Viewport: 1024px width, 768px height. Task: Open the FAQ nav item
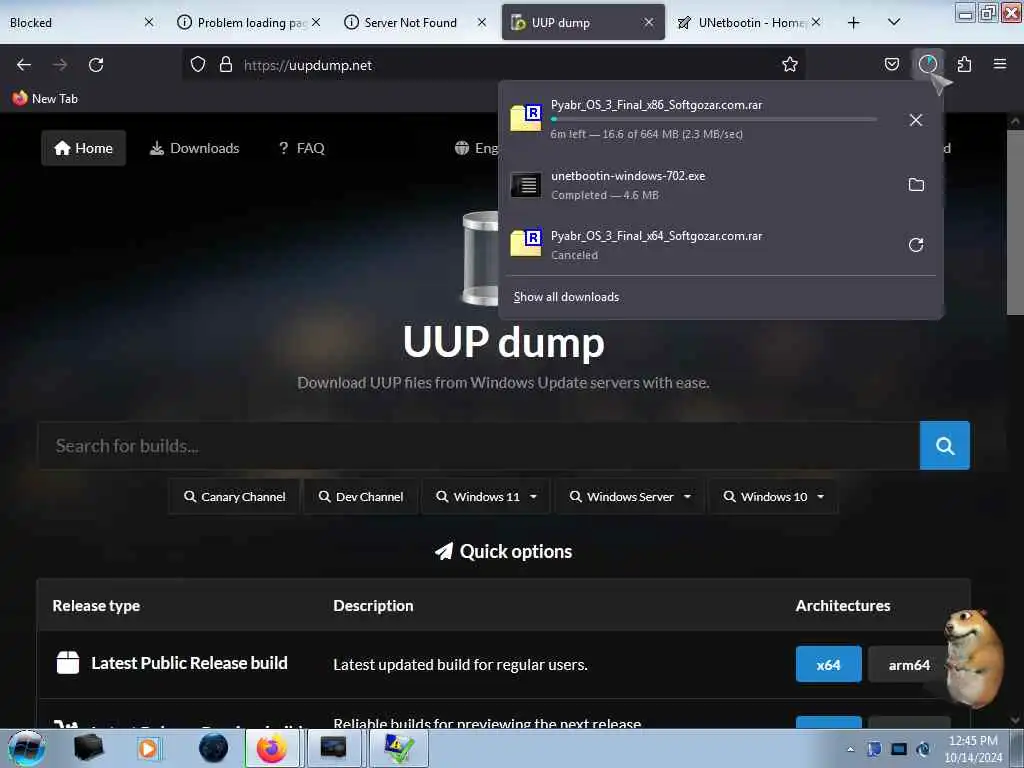pyautogui.click(x=301, y=148)
